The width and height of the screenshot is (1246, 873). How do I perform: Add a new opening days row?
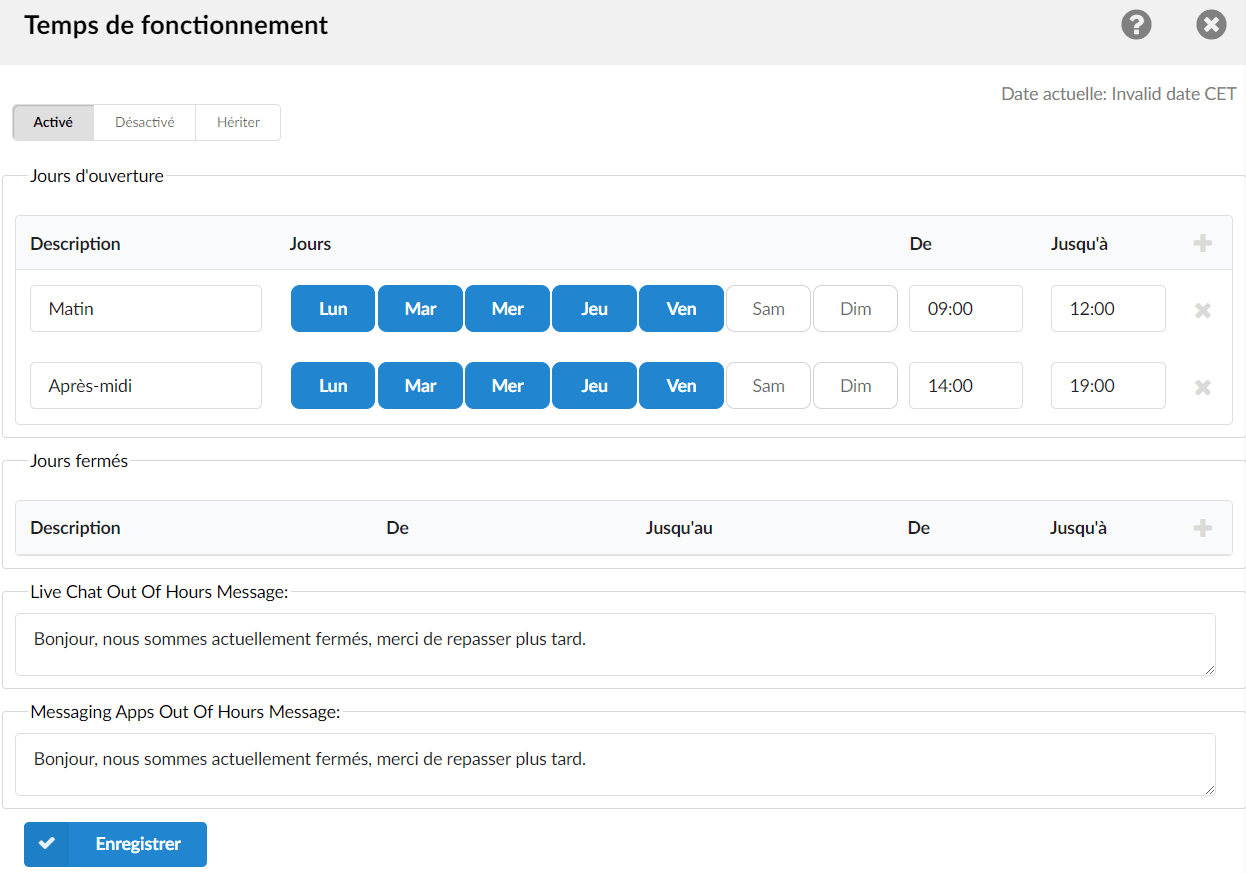pos(1203,244)
